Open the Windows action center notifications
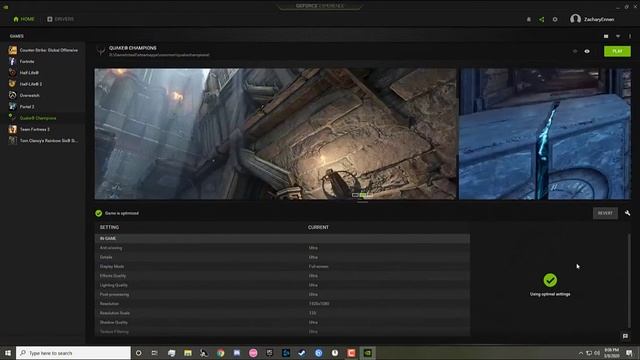The height and width of the screenshot is (360, 640). tap(629, 353)
